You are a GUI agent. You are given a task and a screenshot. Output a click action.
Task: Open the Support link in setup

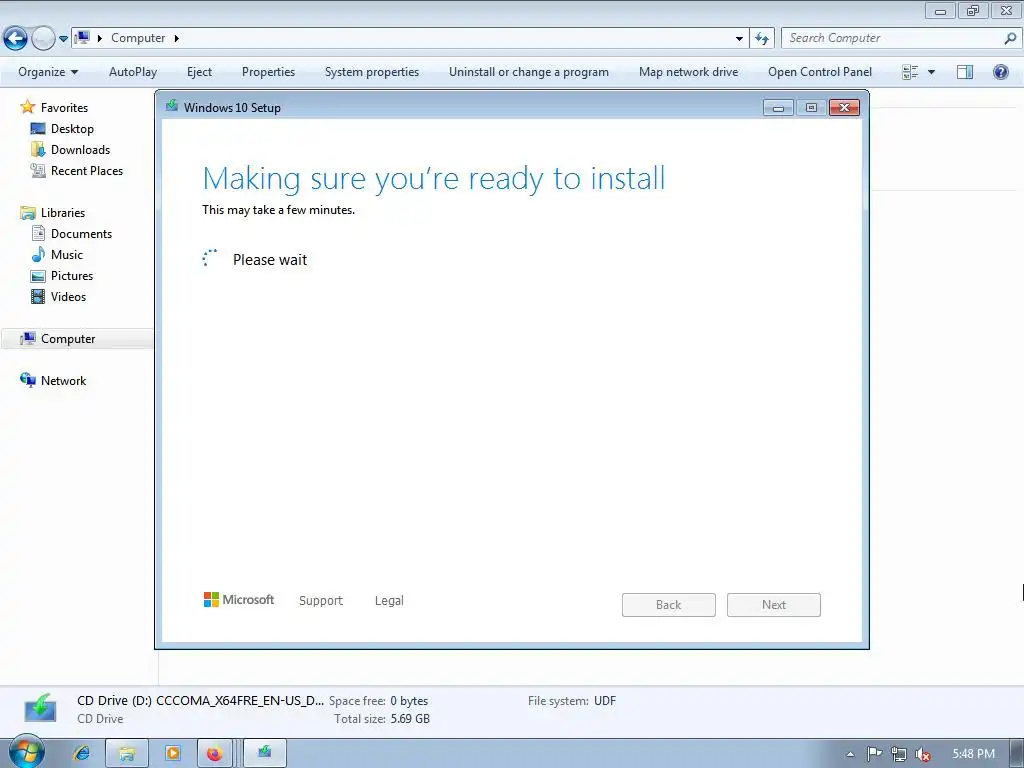point(321,600)
